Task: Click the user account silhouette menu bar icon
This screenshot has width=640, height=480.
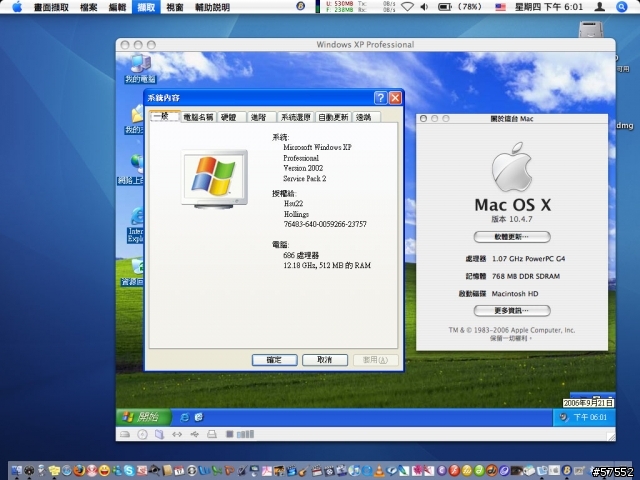Action: click(x=599, y=7)
